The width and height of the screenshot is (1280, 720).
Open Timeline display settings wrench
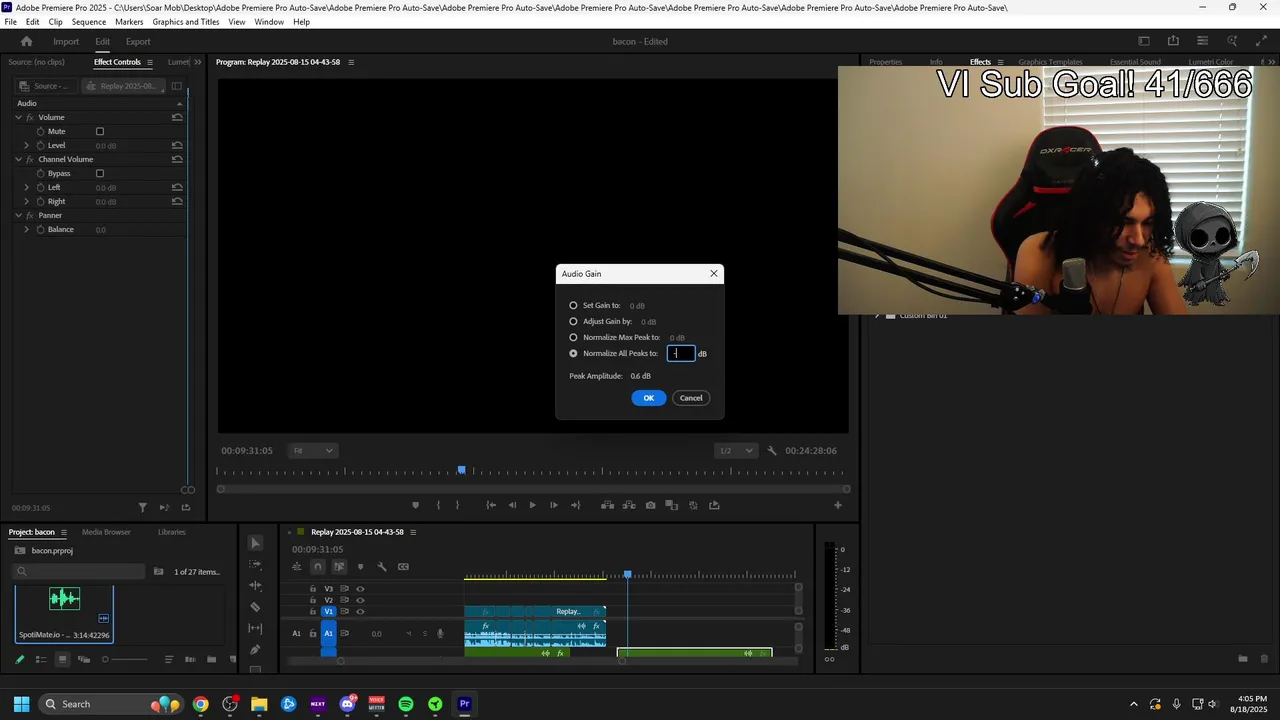click(381, 567)
